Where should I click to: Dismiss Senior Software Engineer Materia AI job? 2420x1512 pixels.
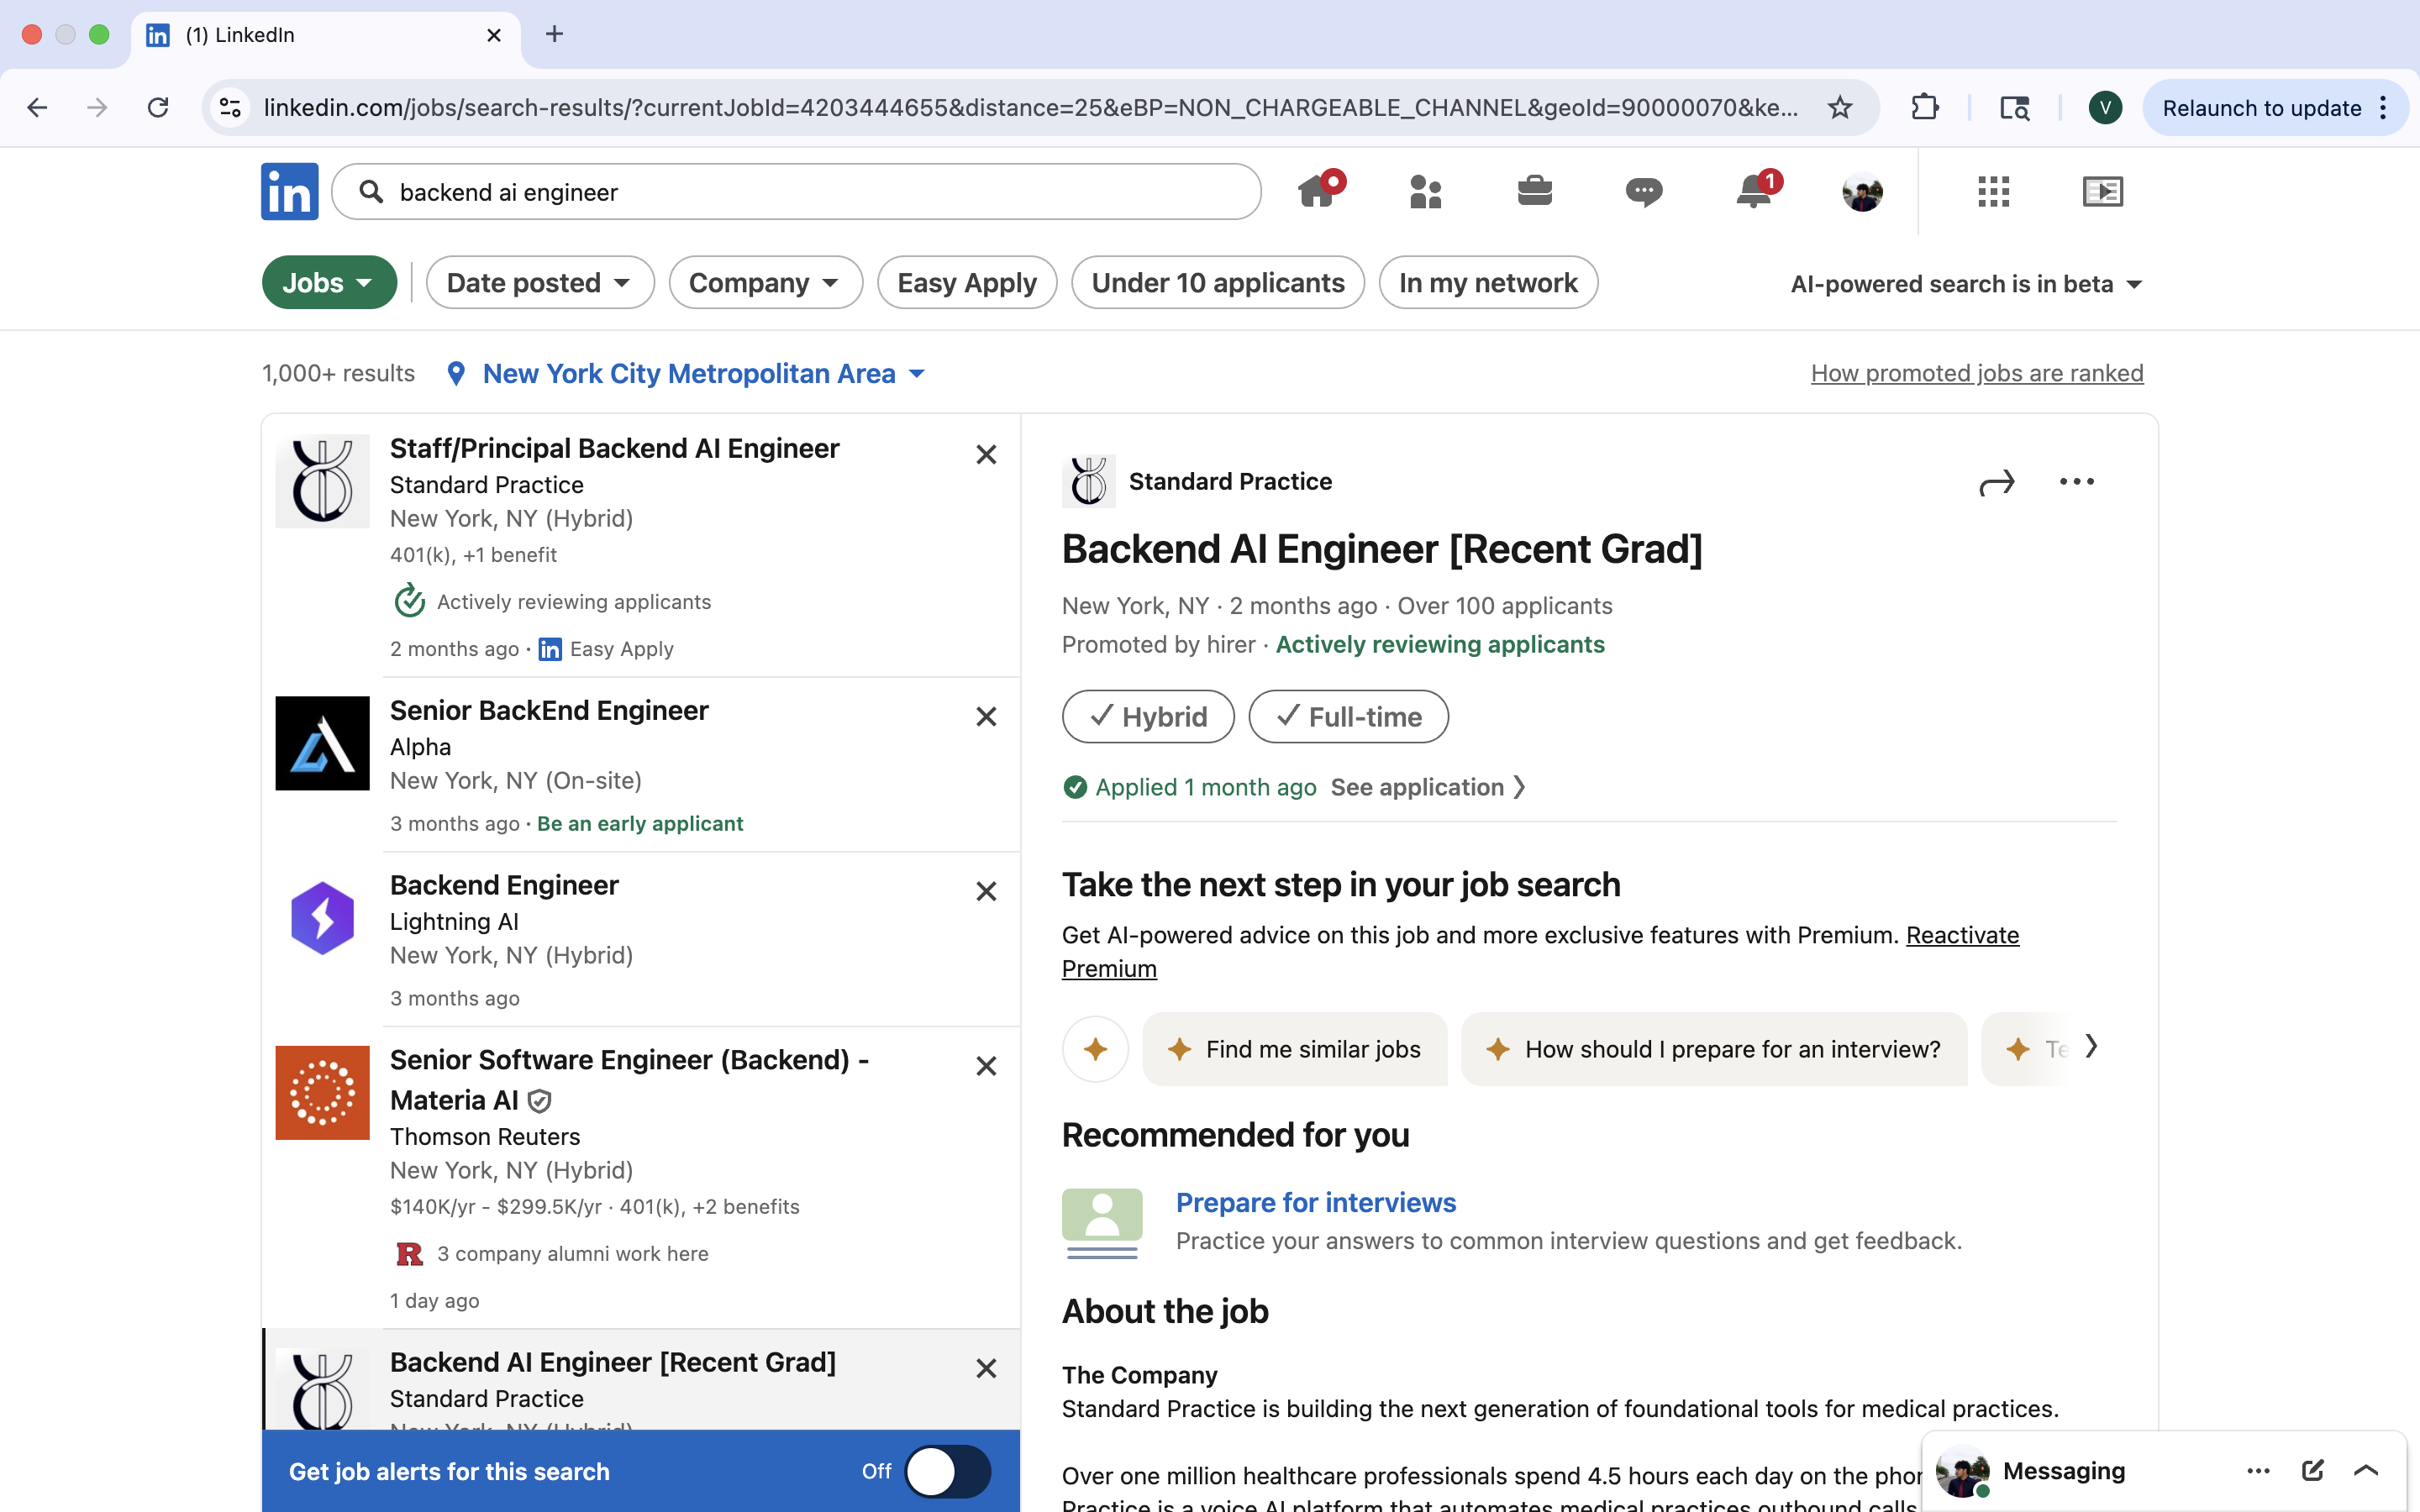tap(986, 1066)
